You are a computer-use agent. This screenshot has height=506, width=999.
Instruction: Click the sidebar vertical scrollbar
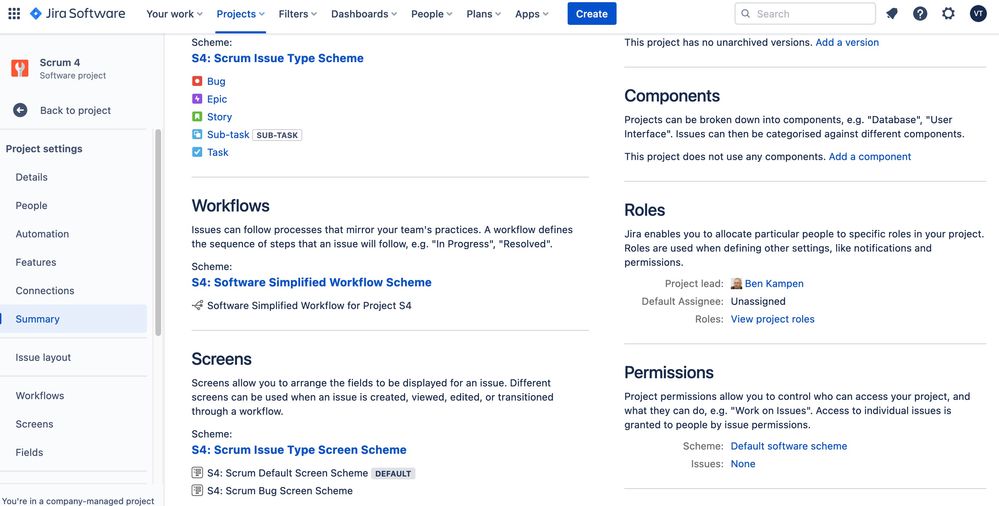158,232
